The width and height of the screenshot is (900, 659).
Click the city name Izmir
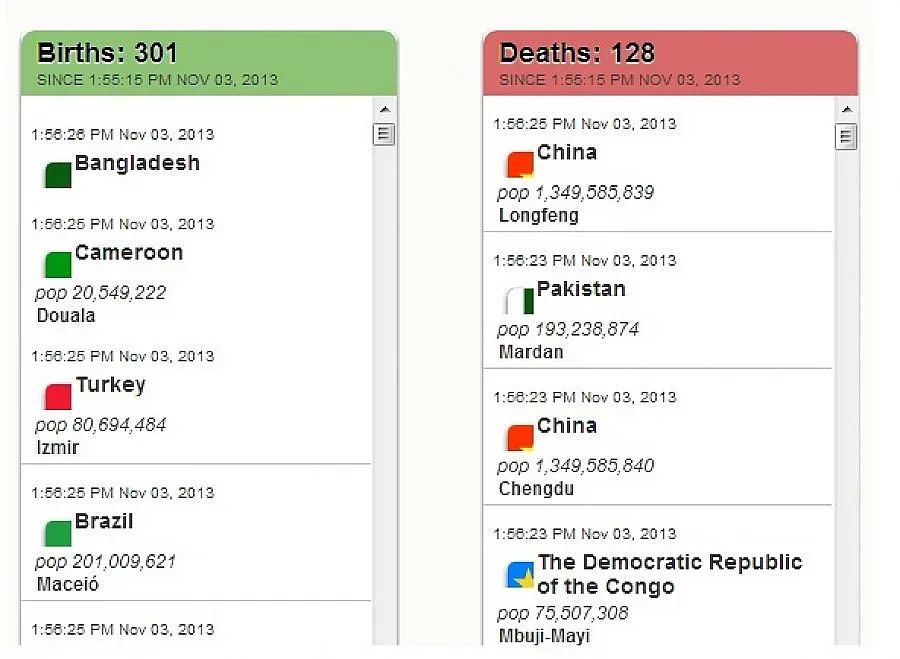click(58, 447)
